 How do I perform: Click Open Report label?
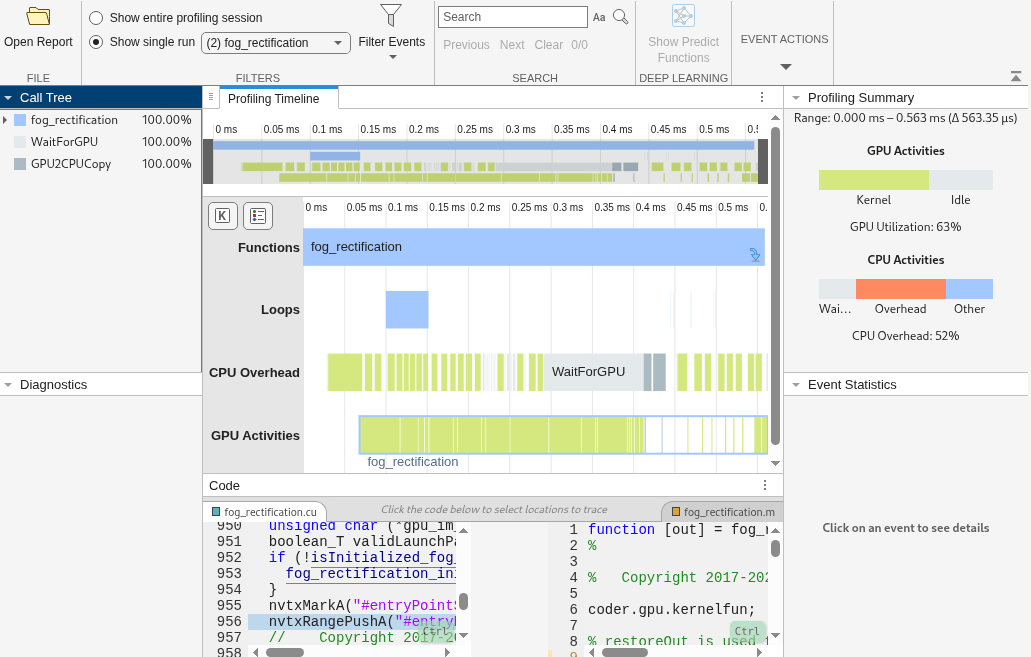click(38, 41)
